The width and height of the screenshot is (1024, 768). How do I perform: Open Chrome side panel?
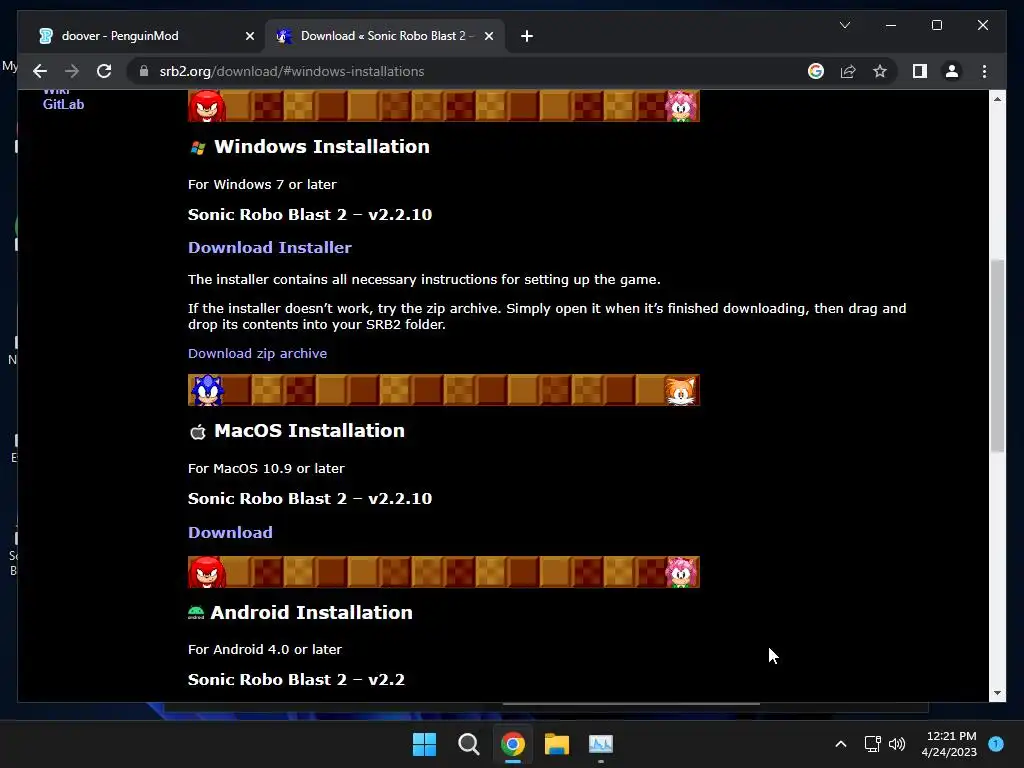(920, 71)
